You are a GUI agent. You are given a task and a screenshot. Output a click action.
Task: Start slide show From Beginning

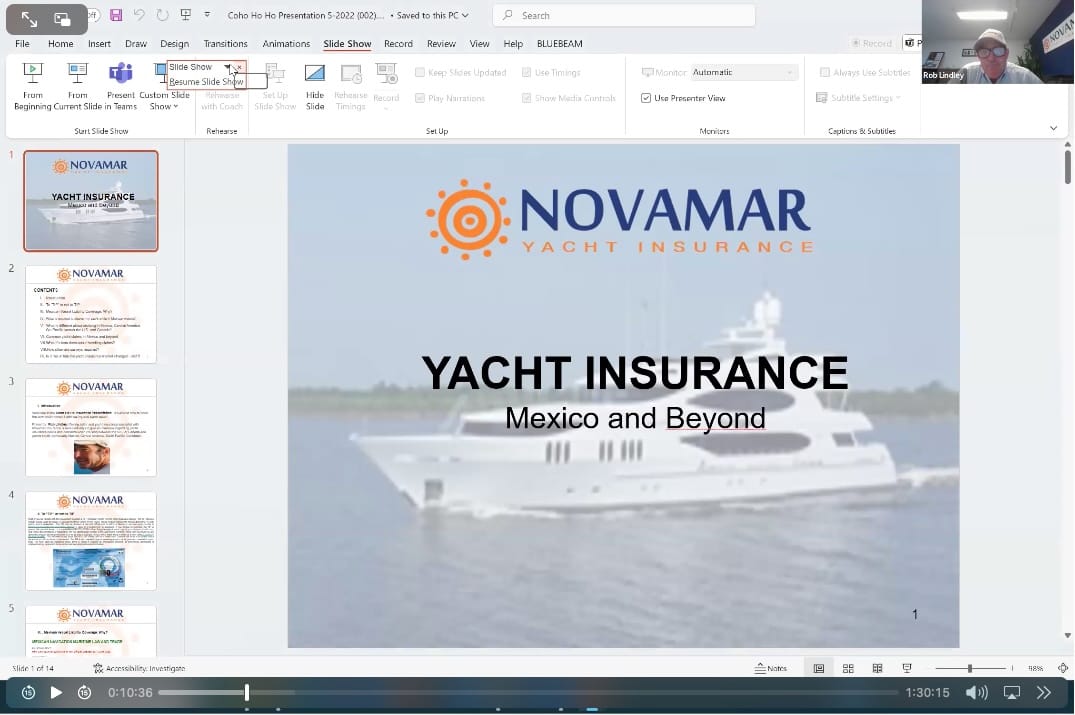32,86
